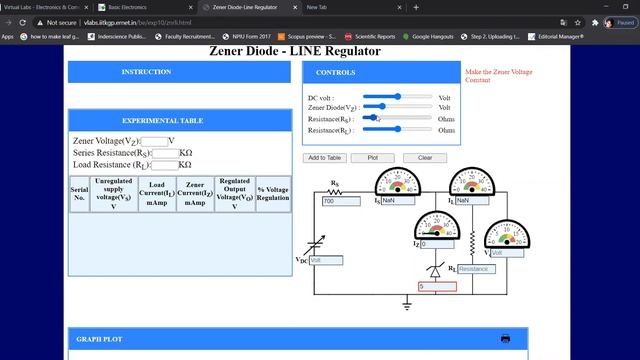
Task: Click the output Volt reading field
Action: [x=507, y=253]
